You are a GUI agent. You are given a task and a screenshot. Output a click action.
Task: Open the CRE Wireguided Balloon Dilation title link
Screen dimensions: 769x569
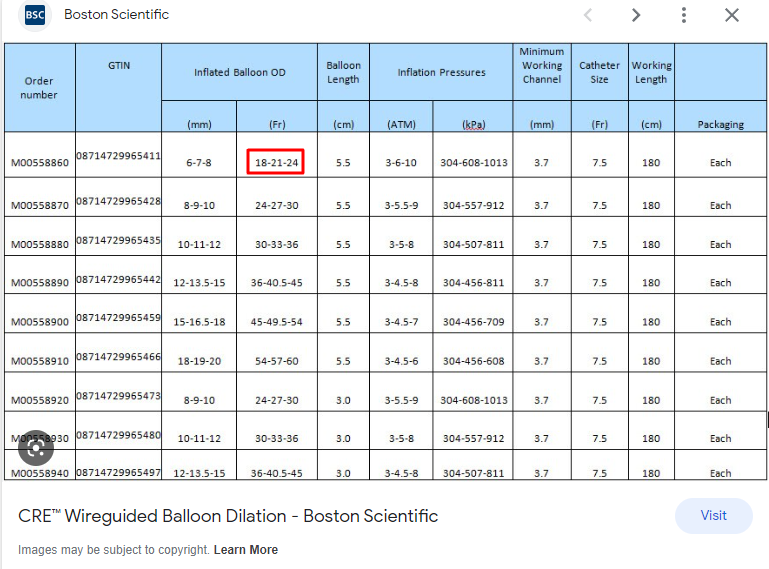pos(228,516)
